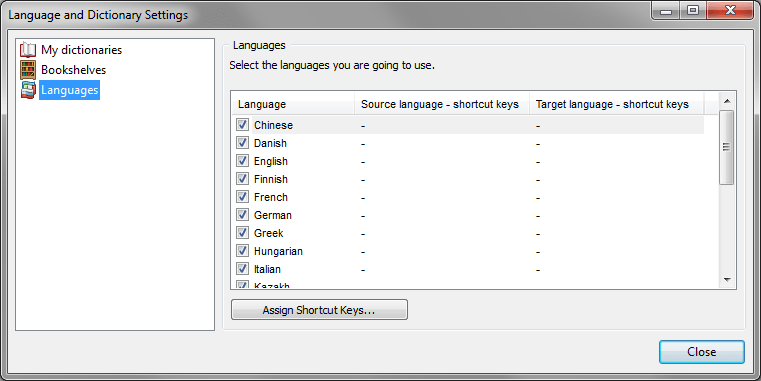Toggle the Greek checkbox
The image size is (761, 381).
click(x=243, y=232)
